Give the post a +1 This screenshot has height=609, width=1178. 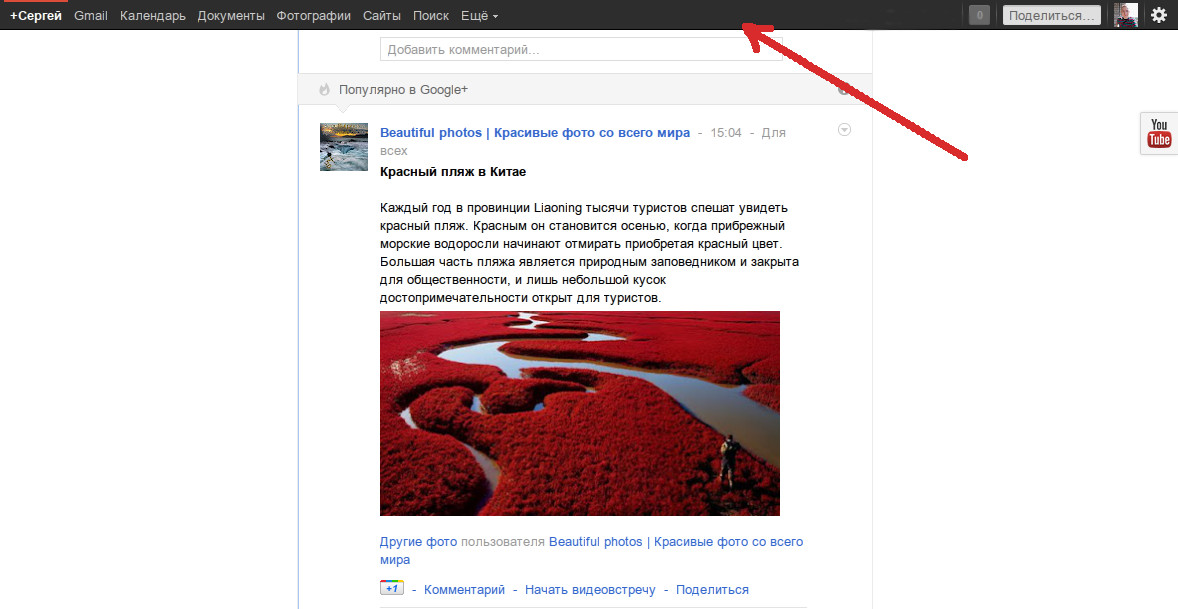click(390, 588)
